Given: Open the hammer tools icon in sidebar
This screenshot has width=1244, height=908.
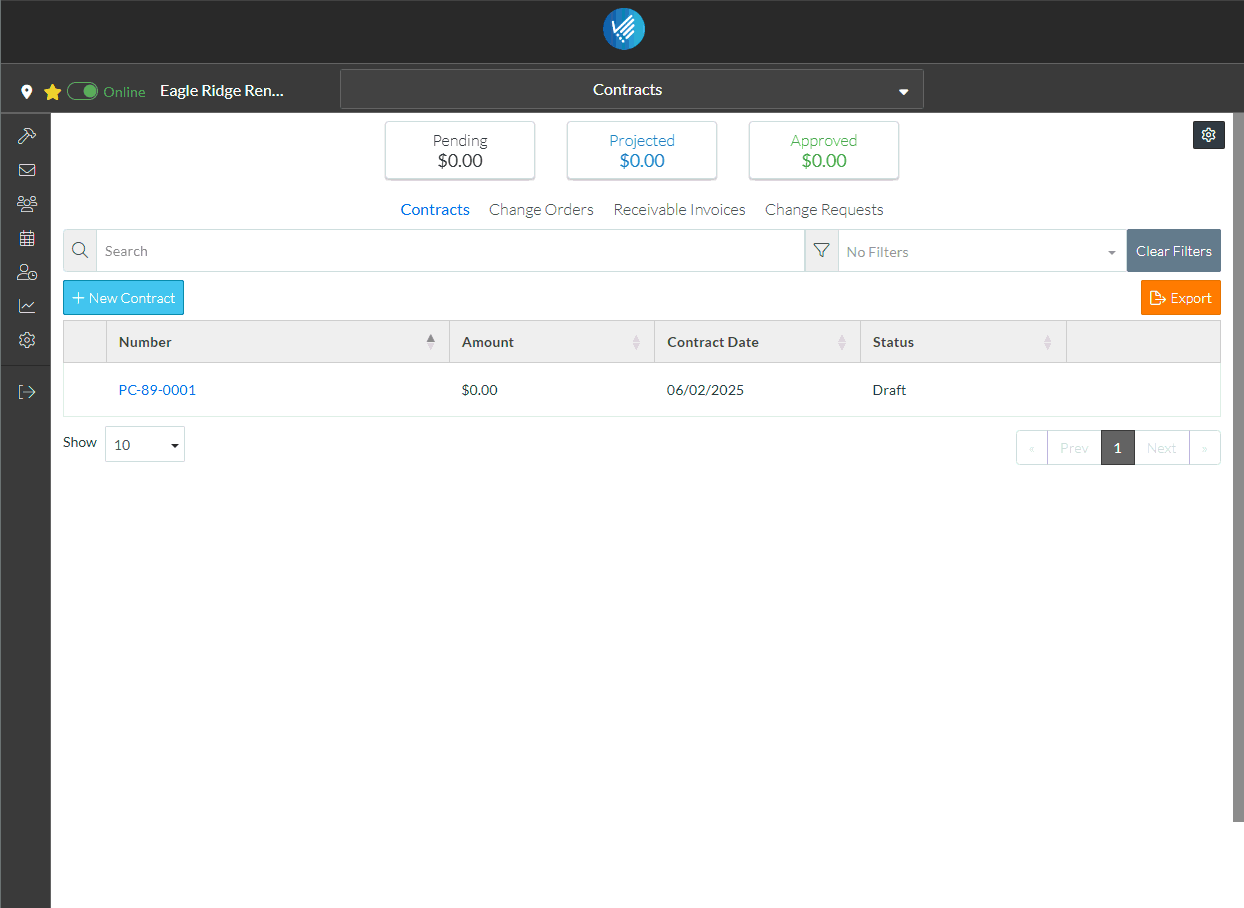Looking at the screenshot, I should pos(27,136).
